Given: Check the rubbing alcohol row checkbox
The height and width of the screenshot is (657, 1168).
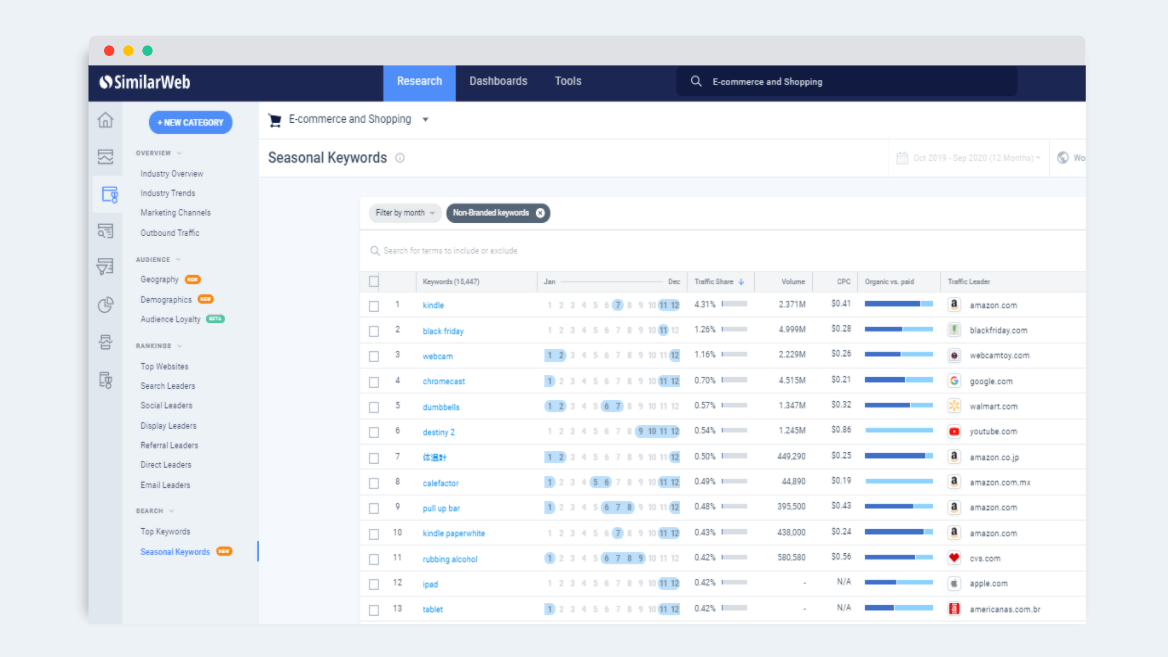Looking at the screenshot, I should pos(374,559).
